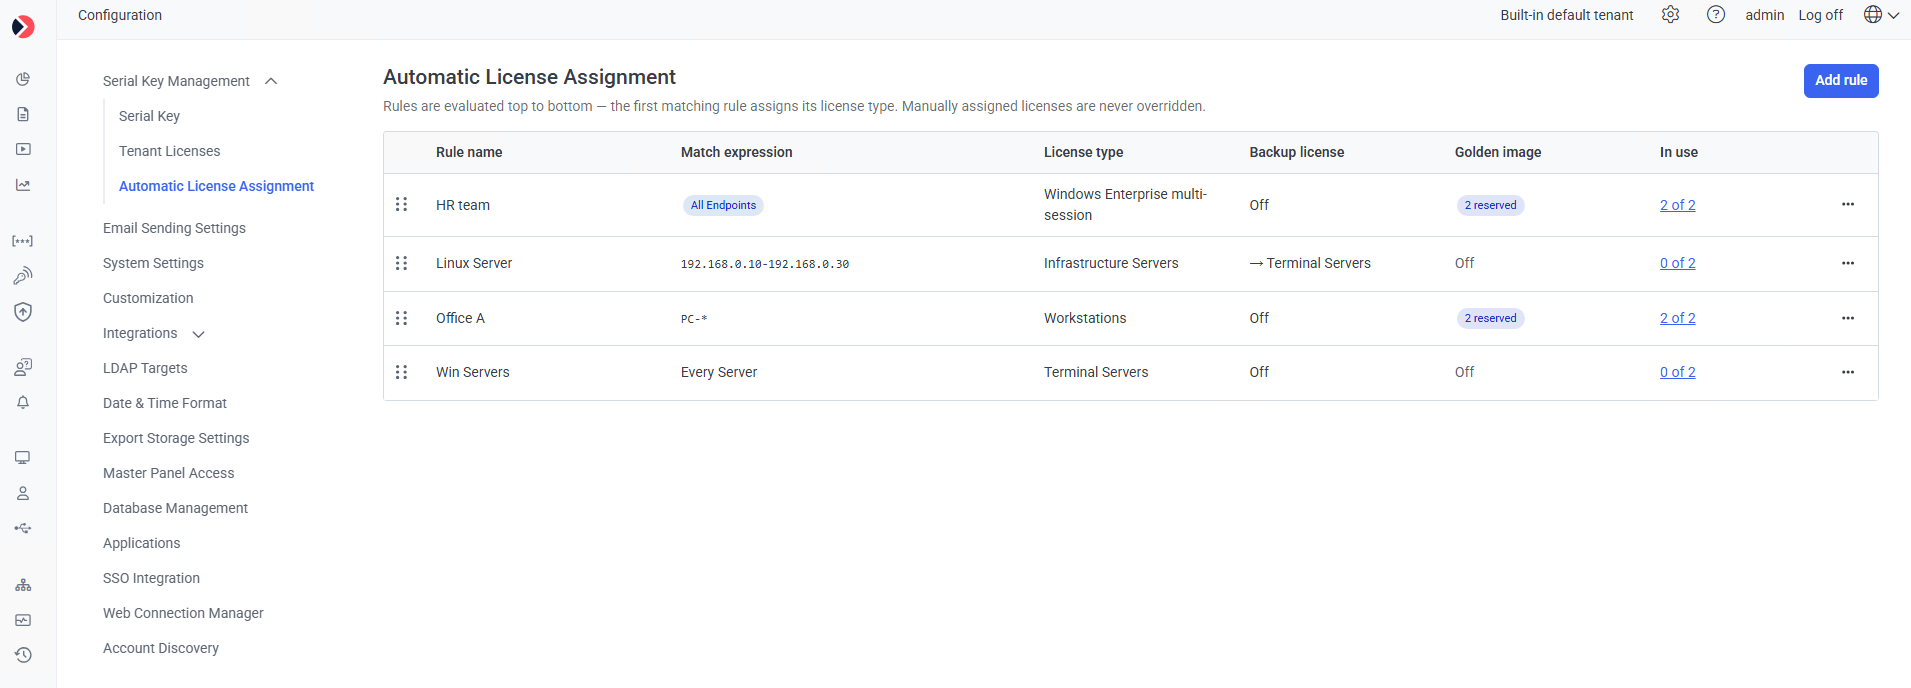The image size is (1911, 688).
Task: Click the Add rule button
Action: (1841, 81)
